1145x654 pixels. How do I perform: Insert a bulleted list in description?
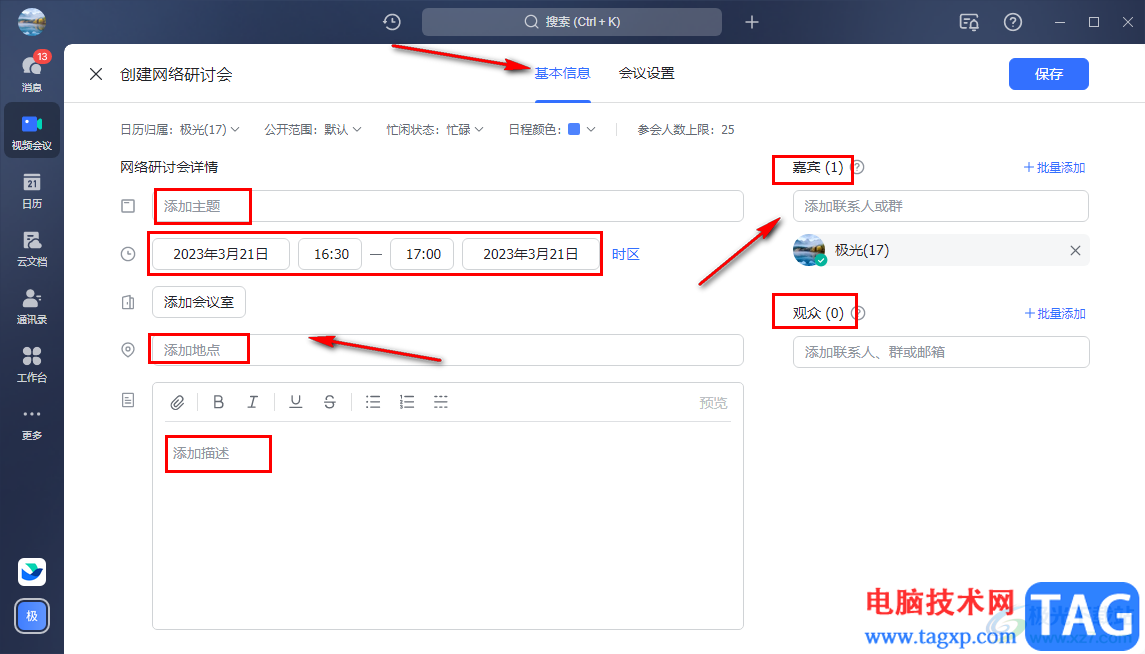pos(373,402)
